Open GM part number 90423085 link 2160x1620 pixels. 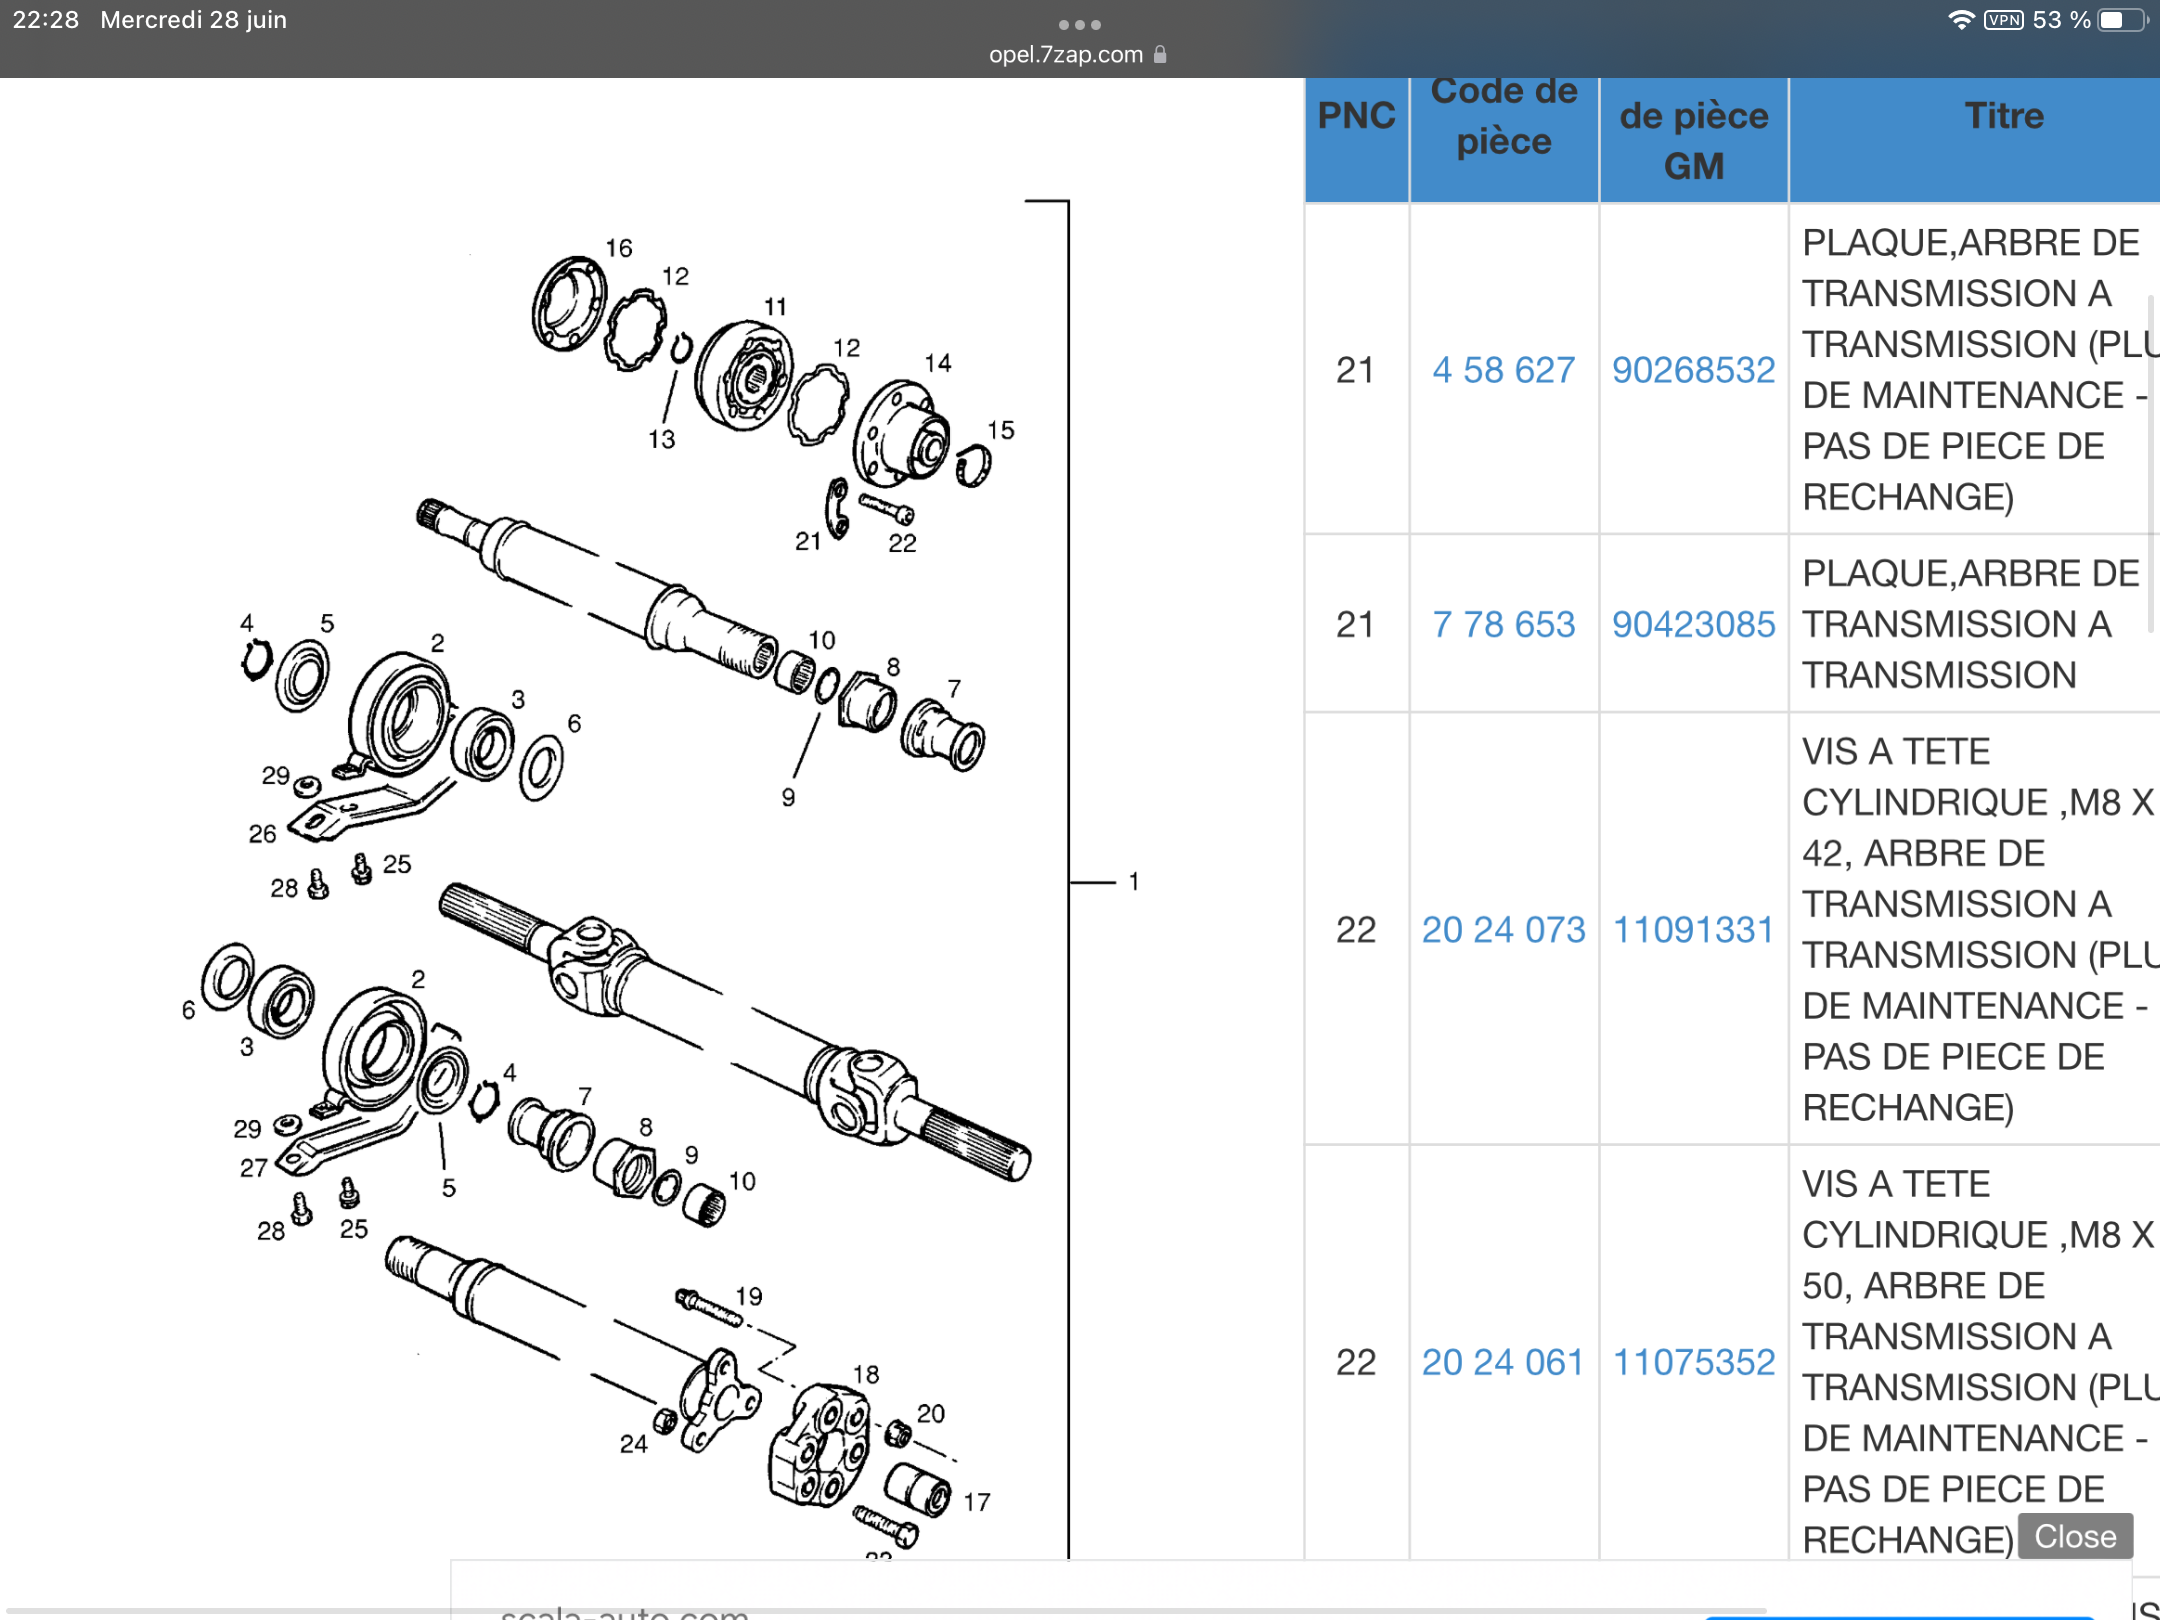[1693, 624]
